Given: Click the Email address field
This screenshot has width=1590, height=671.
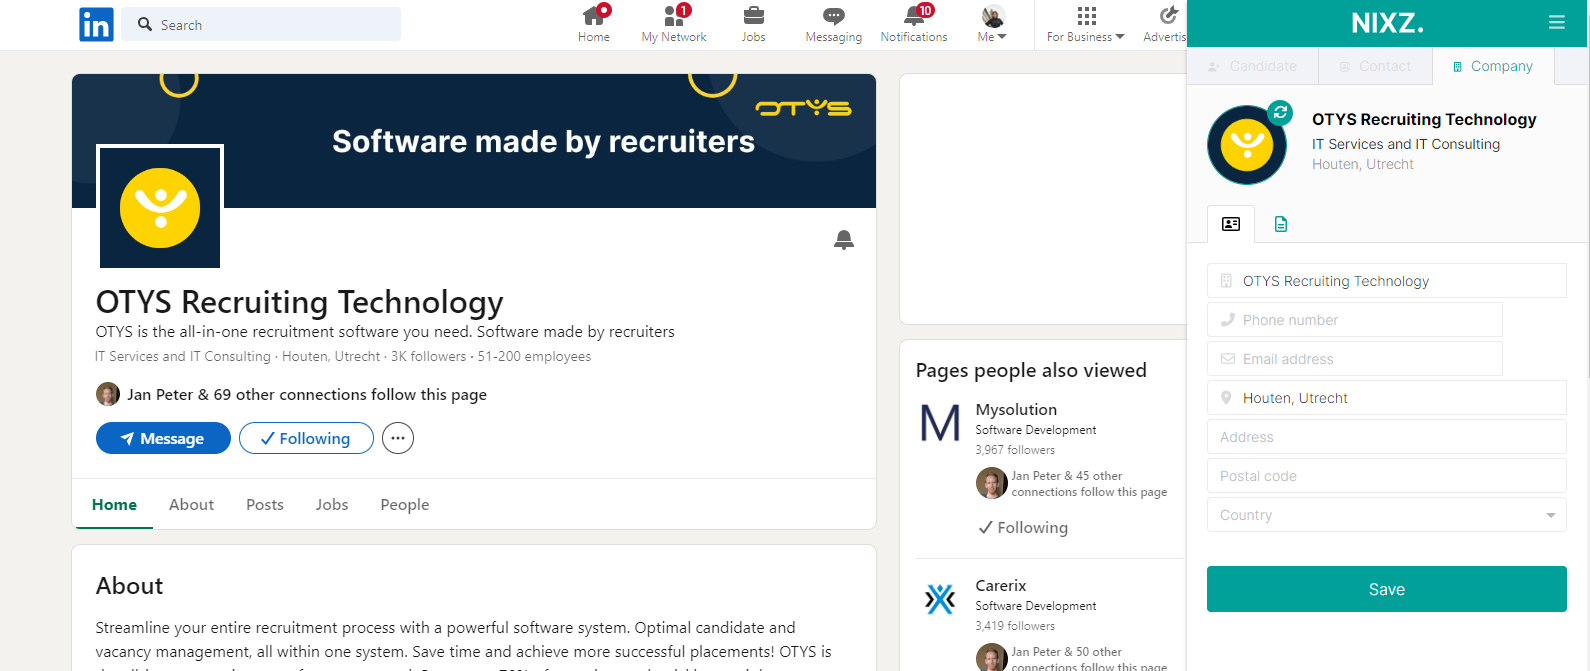Looking at the screenshot, I should click(1355, 359).
